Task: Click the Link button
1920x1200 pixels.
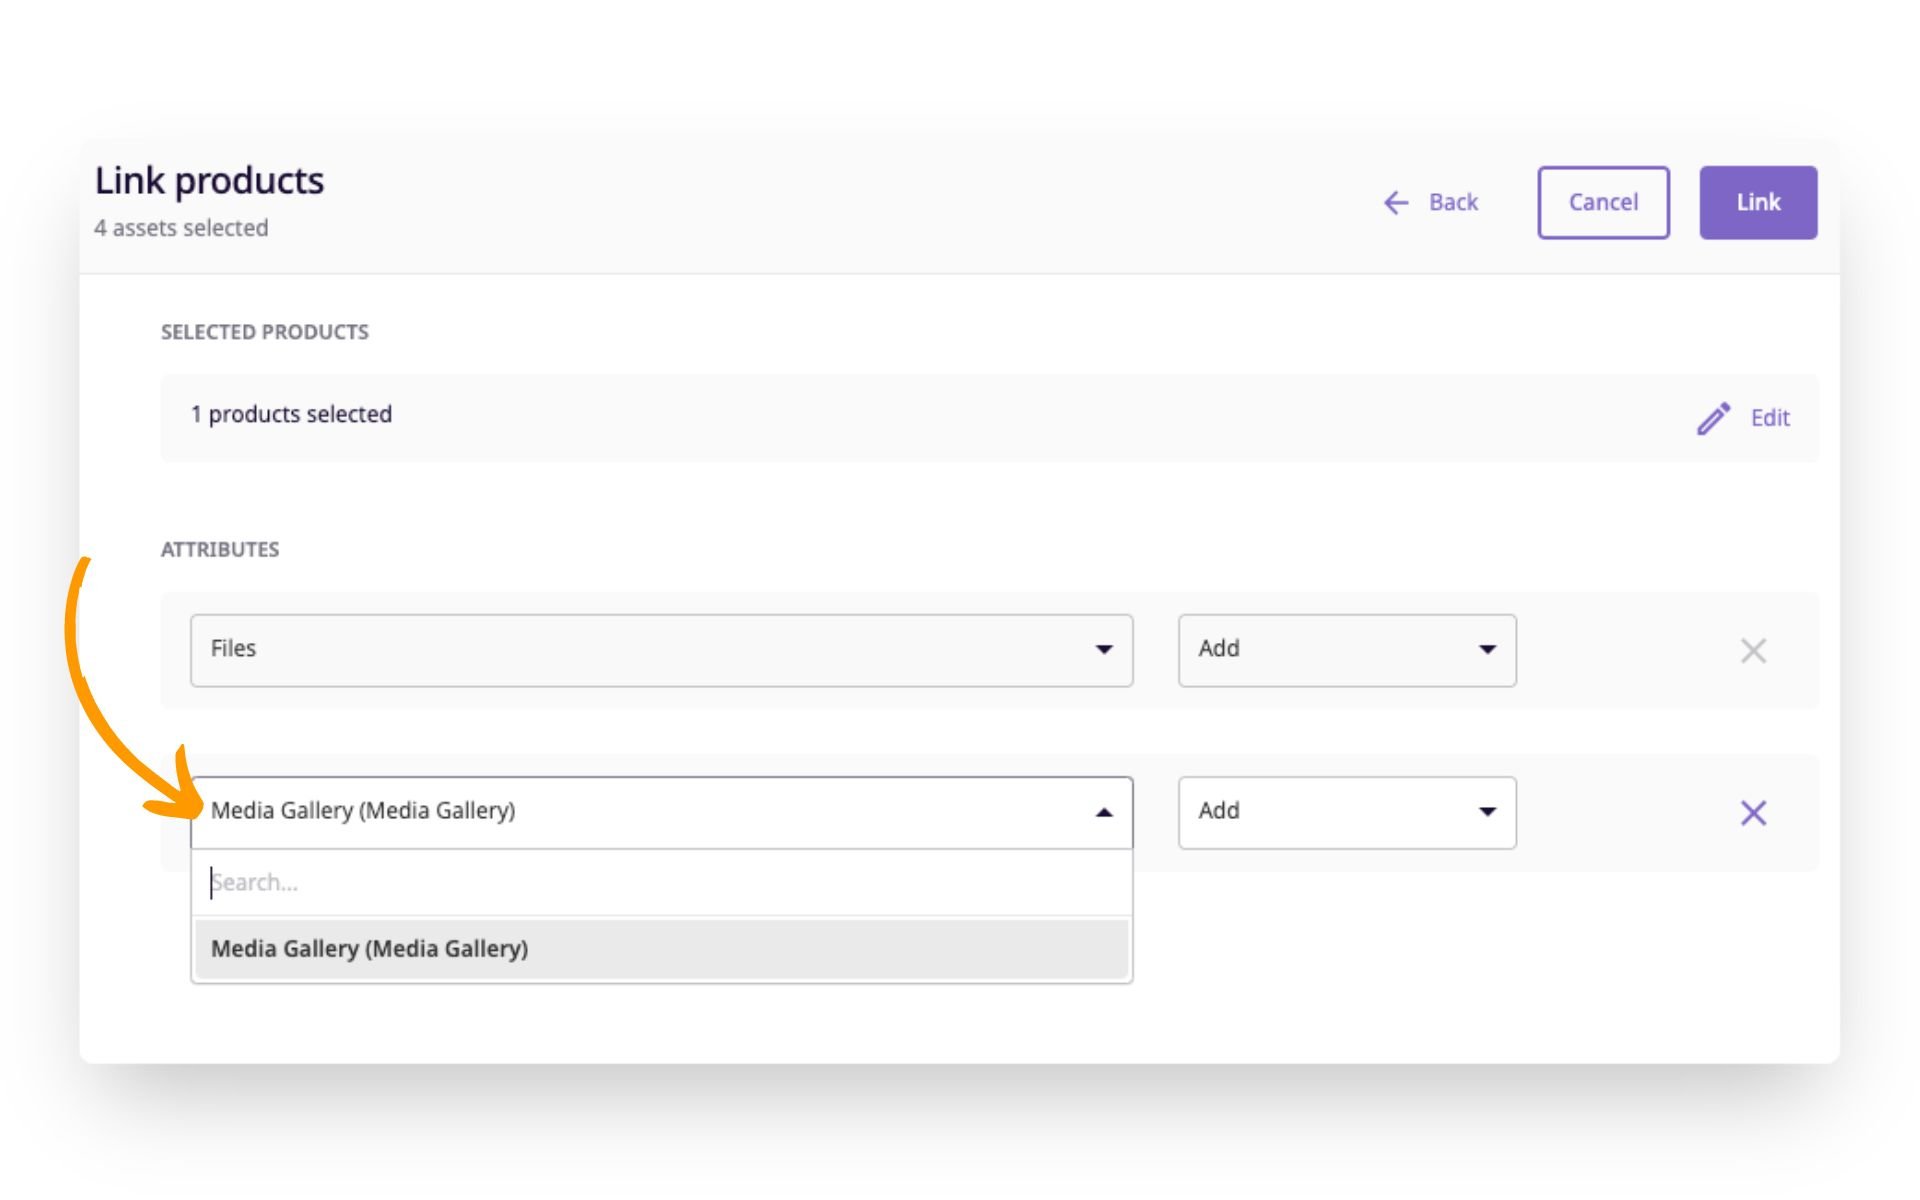Action: (x=1758, y=202)
